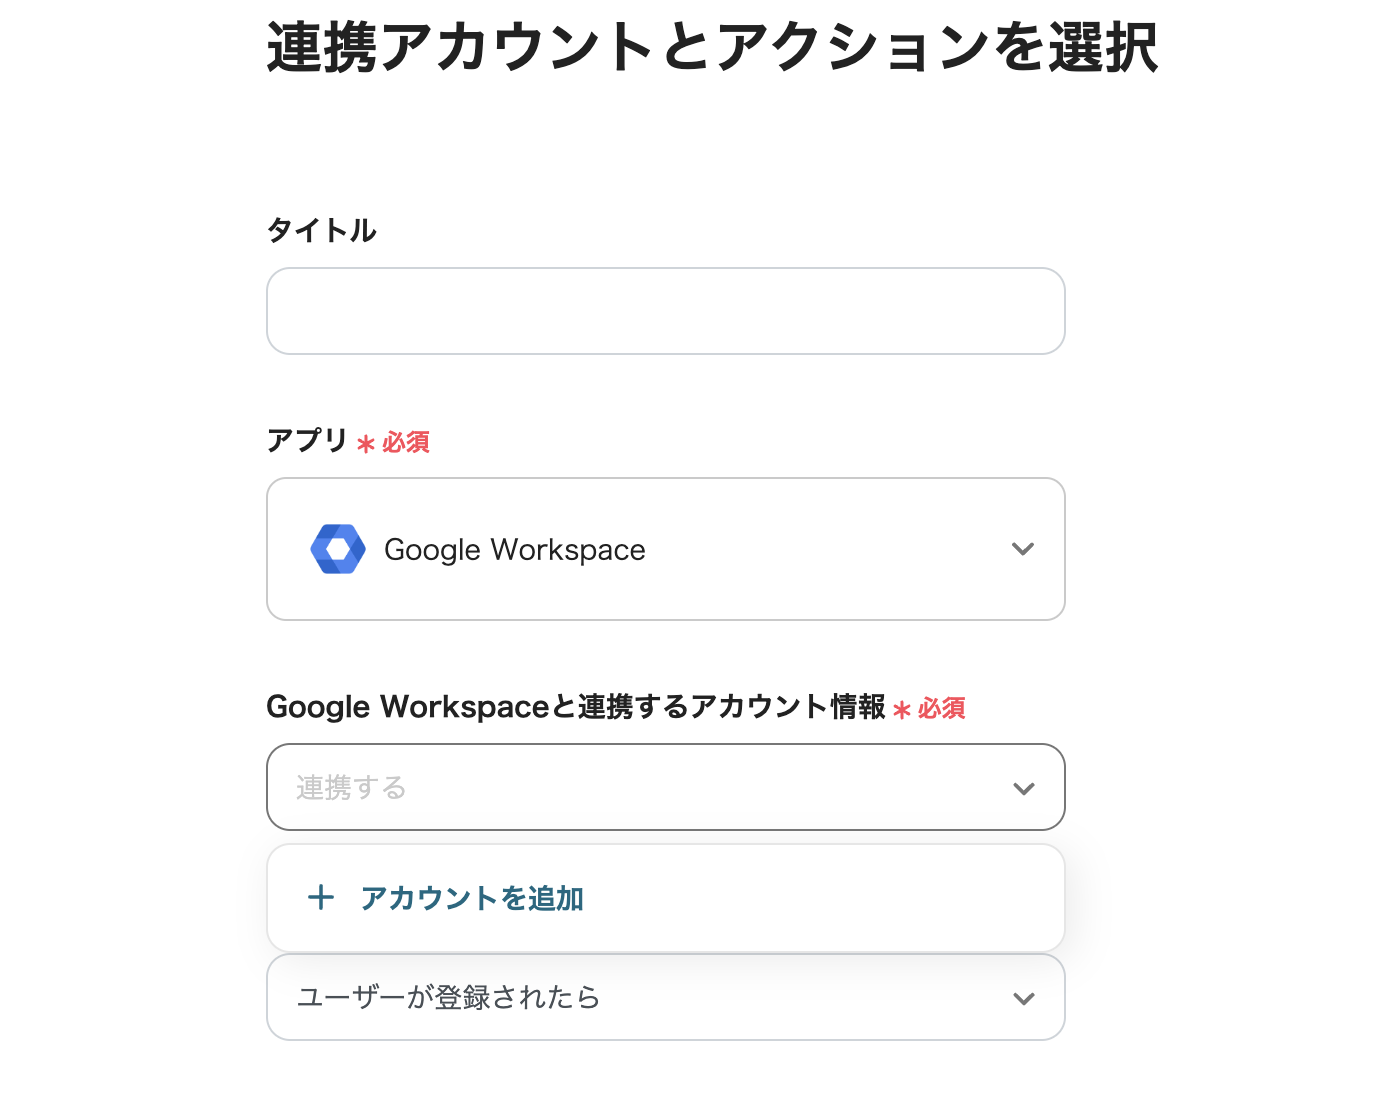1398x1106 pixels.
Task: Click the 連携する placeholder text
Action: click(351, 788)
